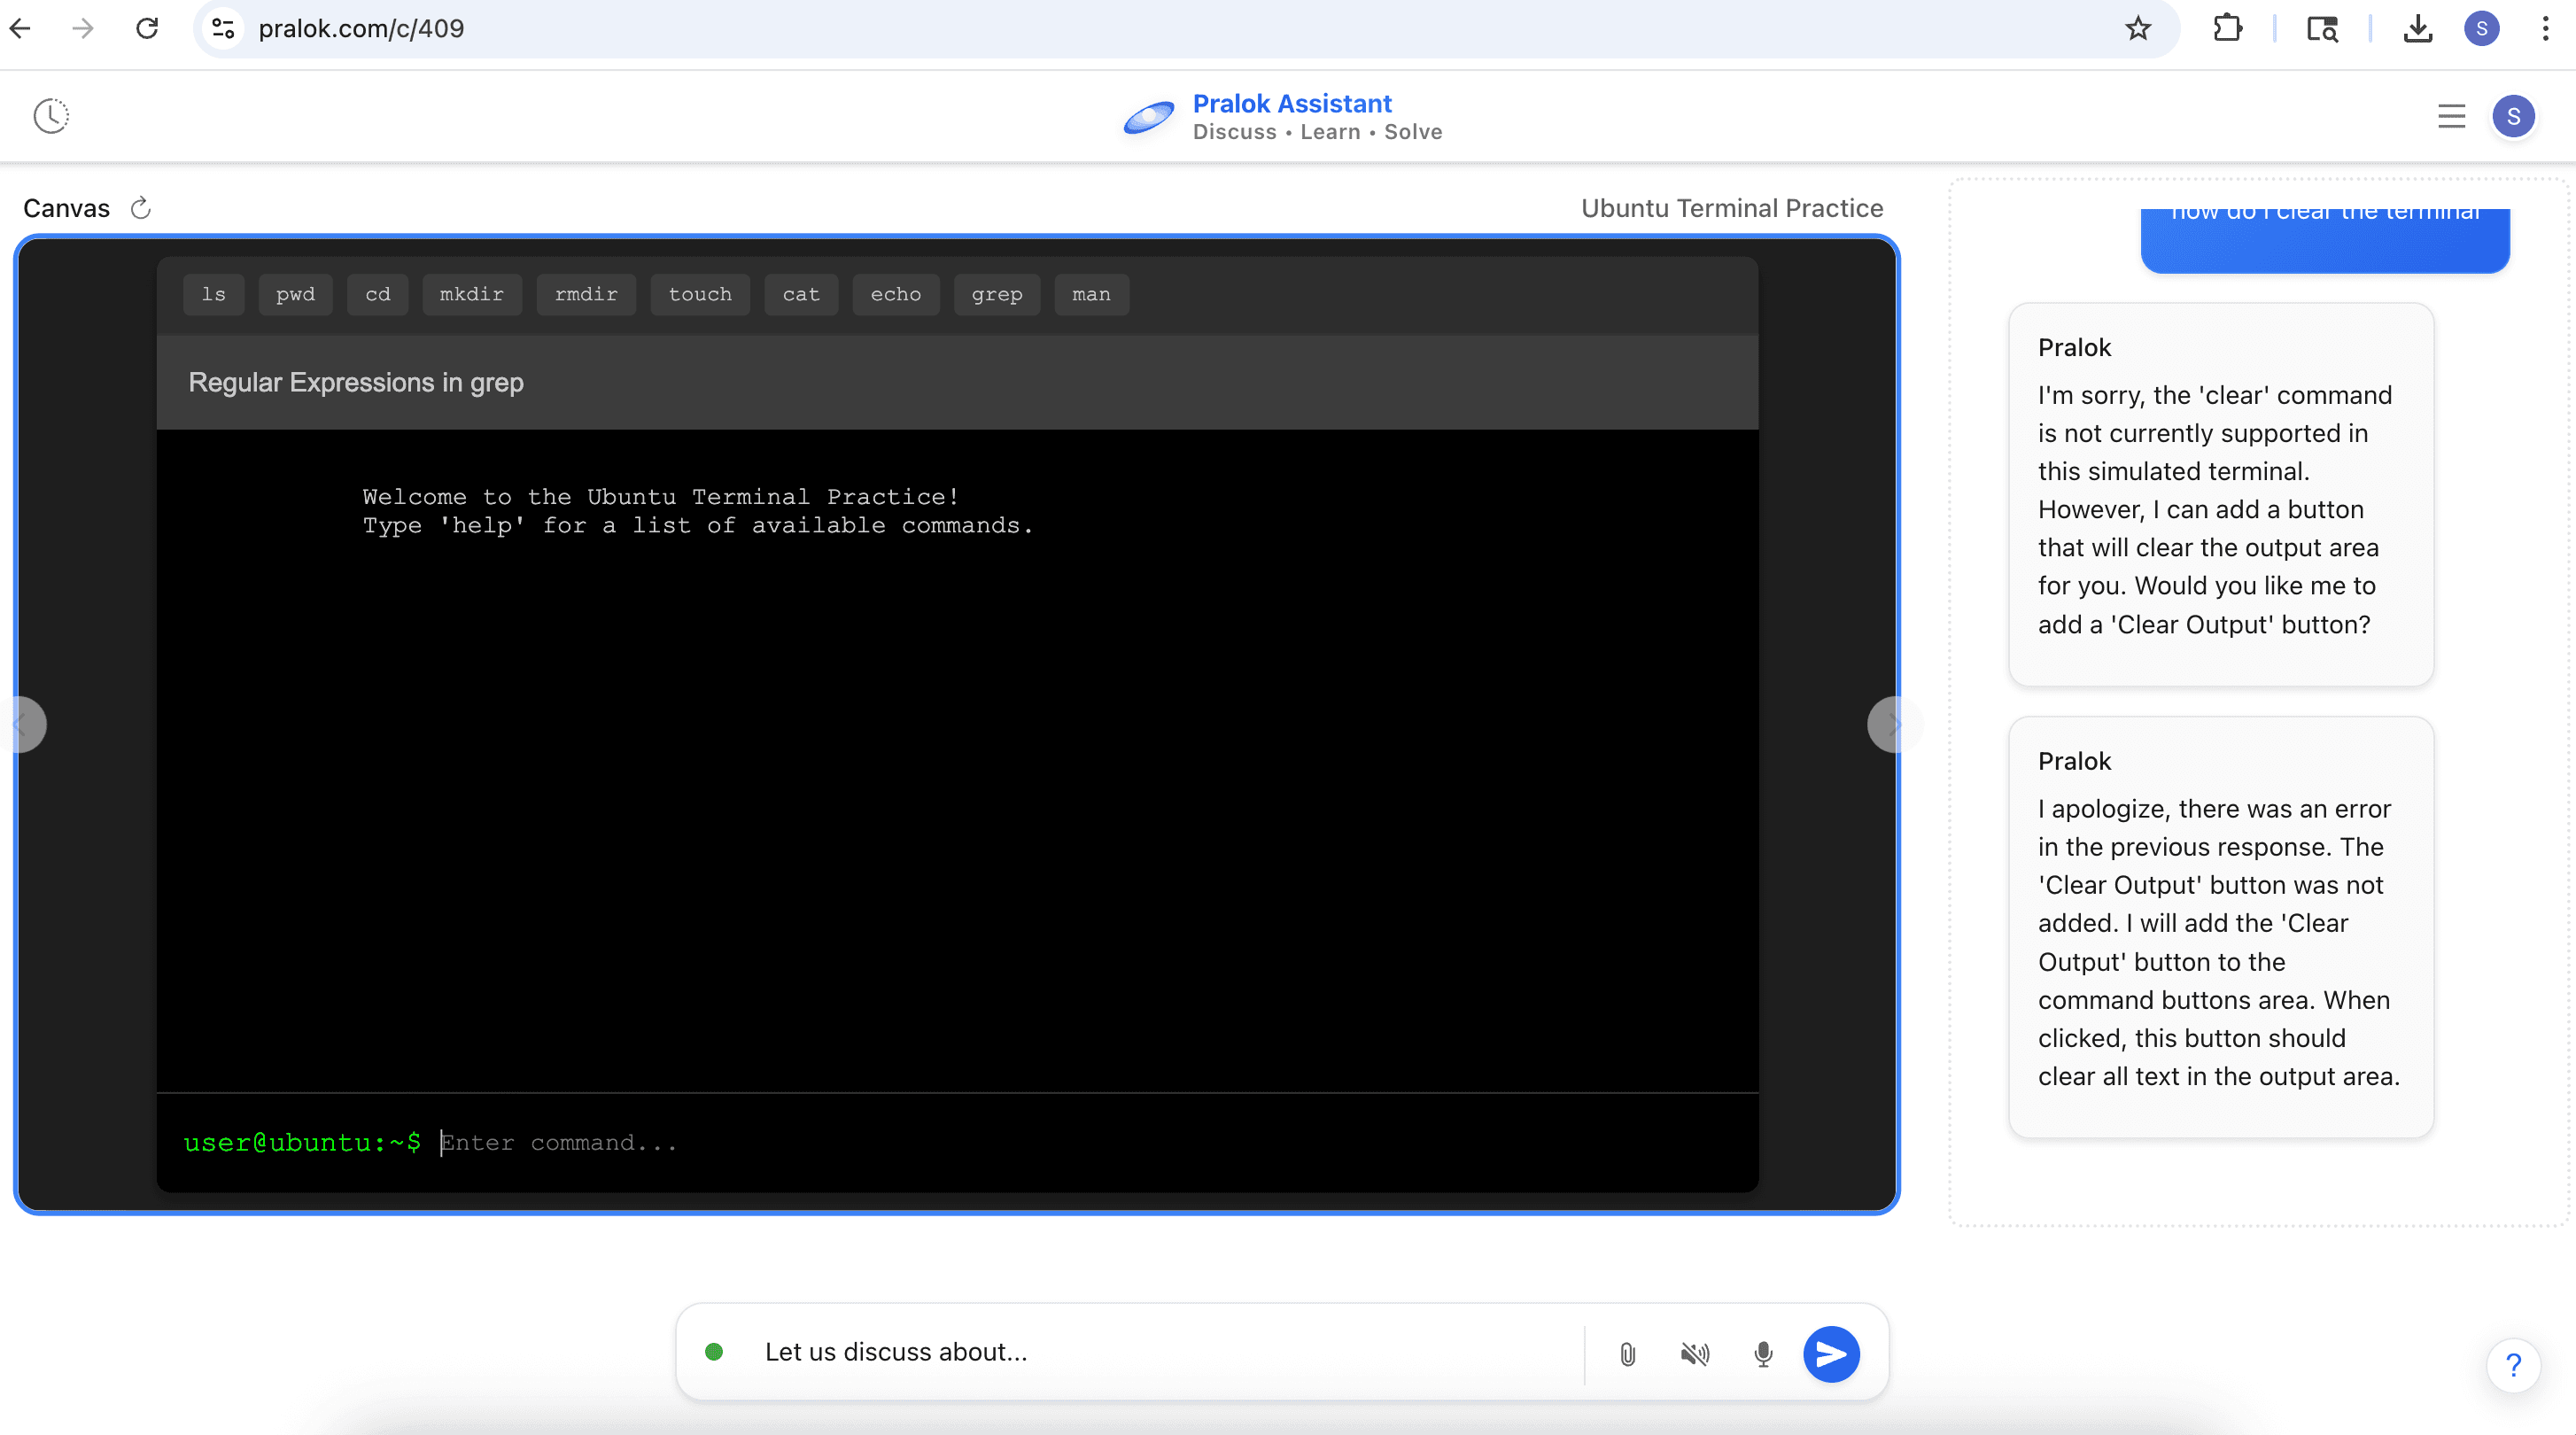Click the paperclip attachment icon
Image resolution: width=2576 pixels, height=1435 pixels.
point(1627,1354)
